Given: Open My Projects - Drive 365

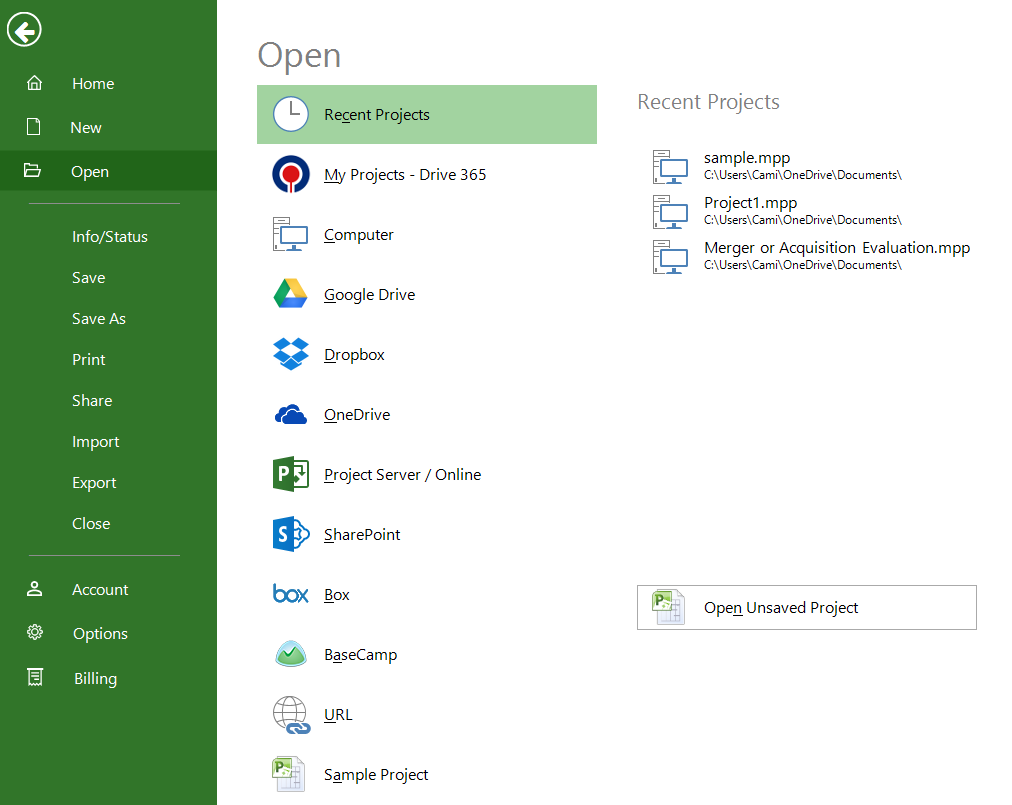Looking at the screenshot, I should tap(404, 174).
